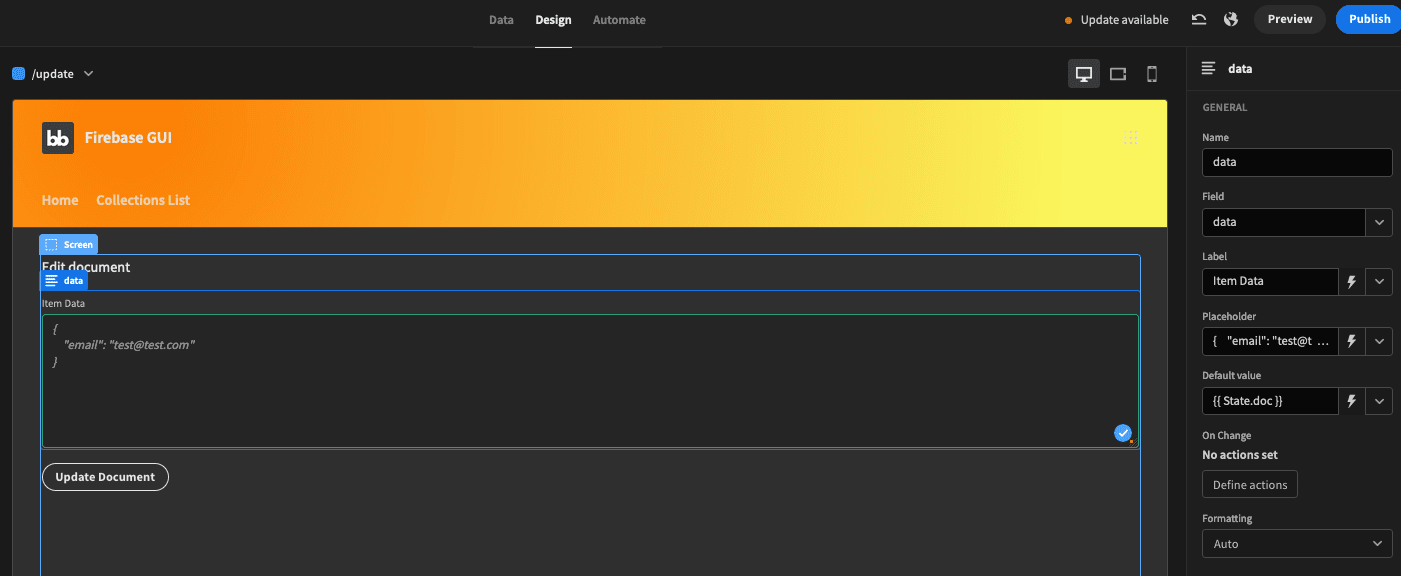Click the Preview button
Screen dimensions: 1401x576
click(x=1290, y=19)
